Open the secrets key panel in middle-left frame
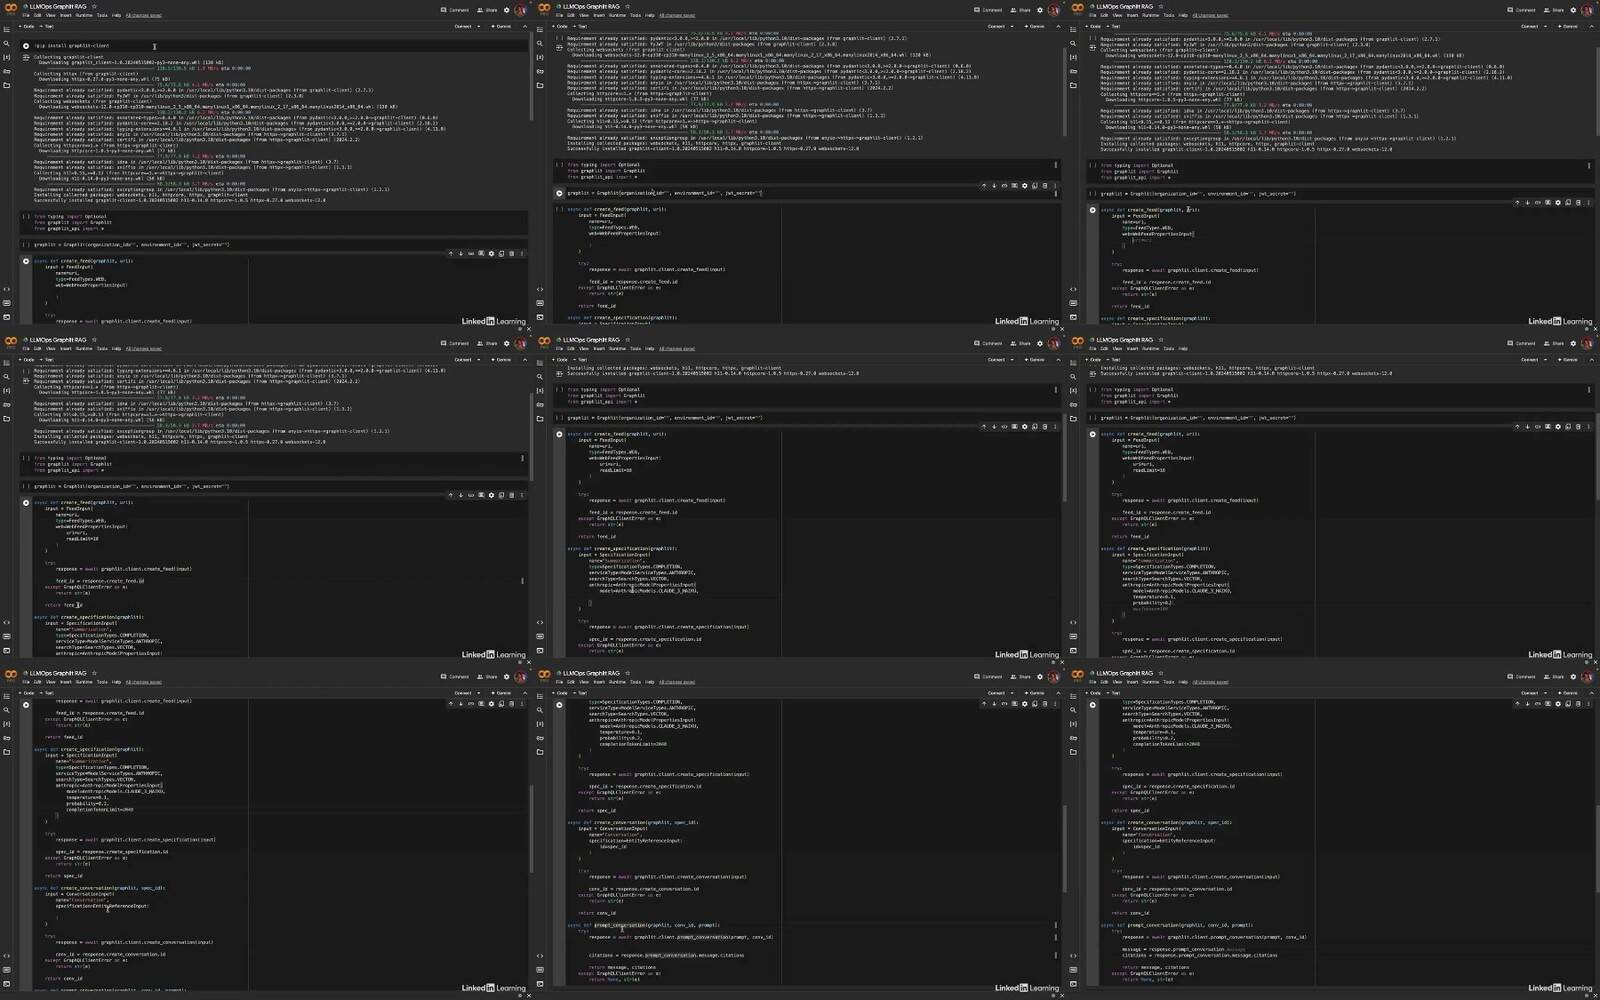The width and height of the screenshot is (1600, 1000). coord(7,405)
